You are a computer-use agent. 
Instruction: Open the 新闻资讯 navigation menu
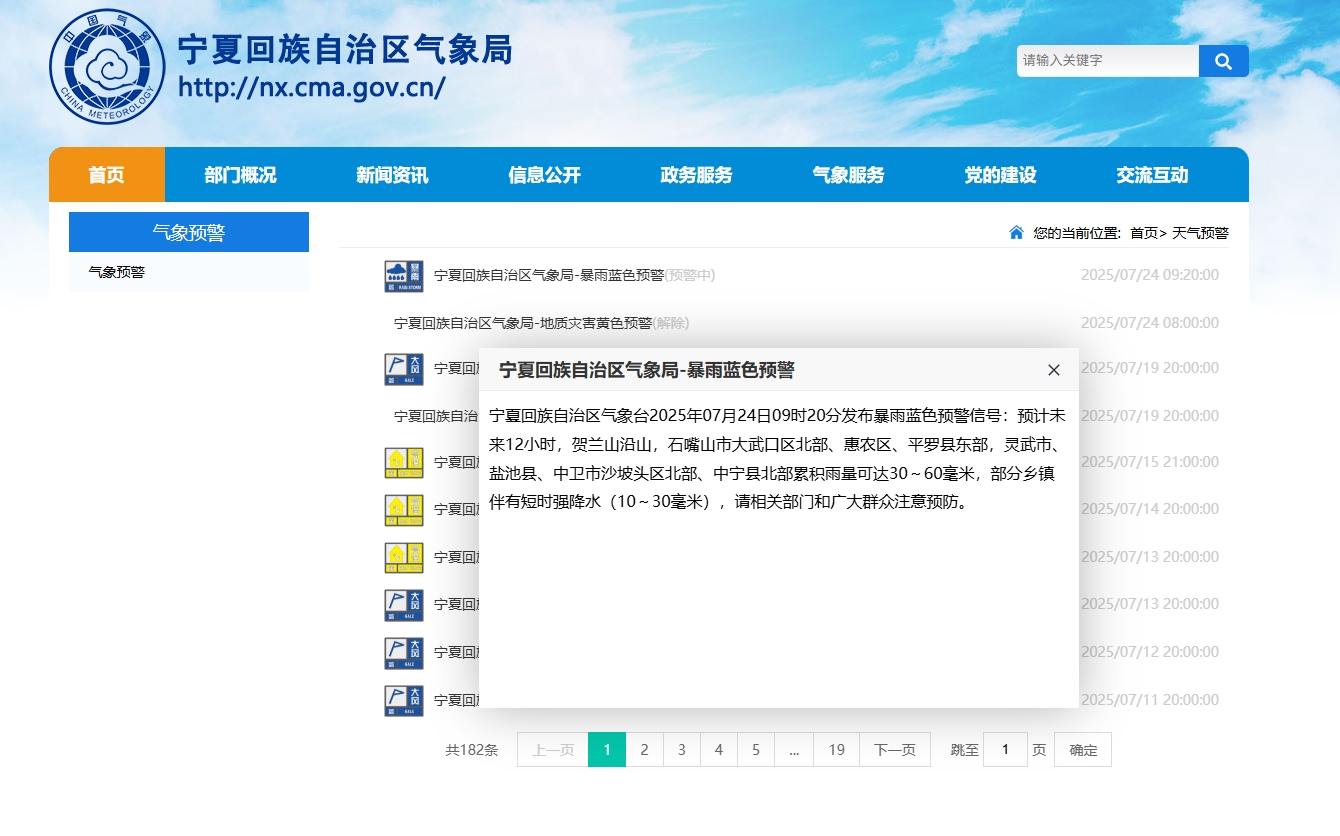392,175
